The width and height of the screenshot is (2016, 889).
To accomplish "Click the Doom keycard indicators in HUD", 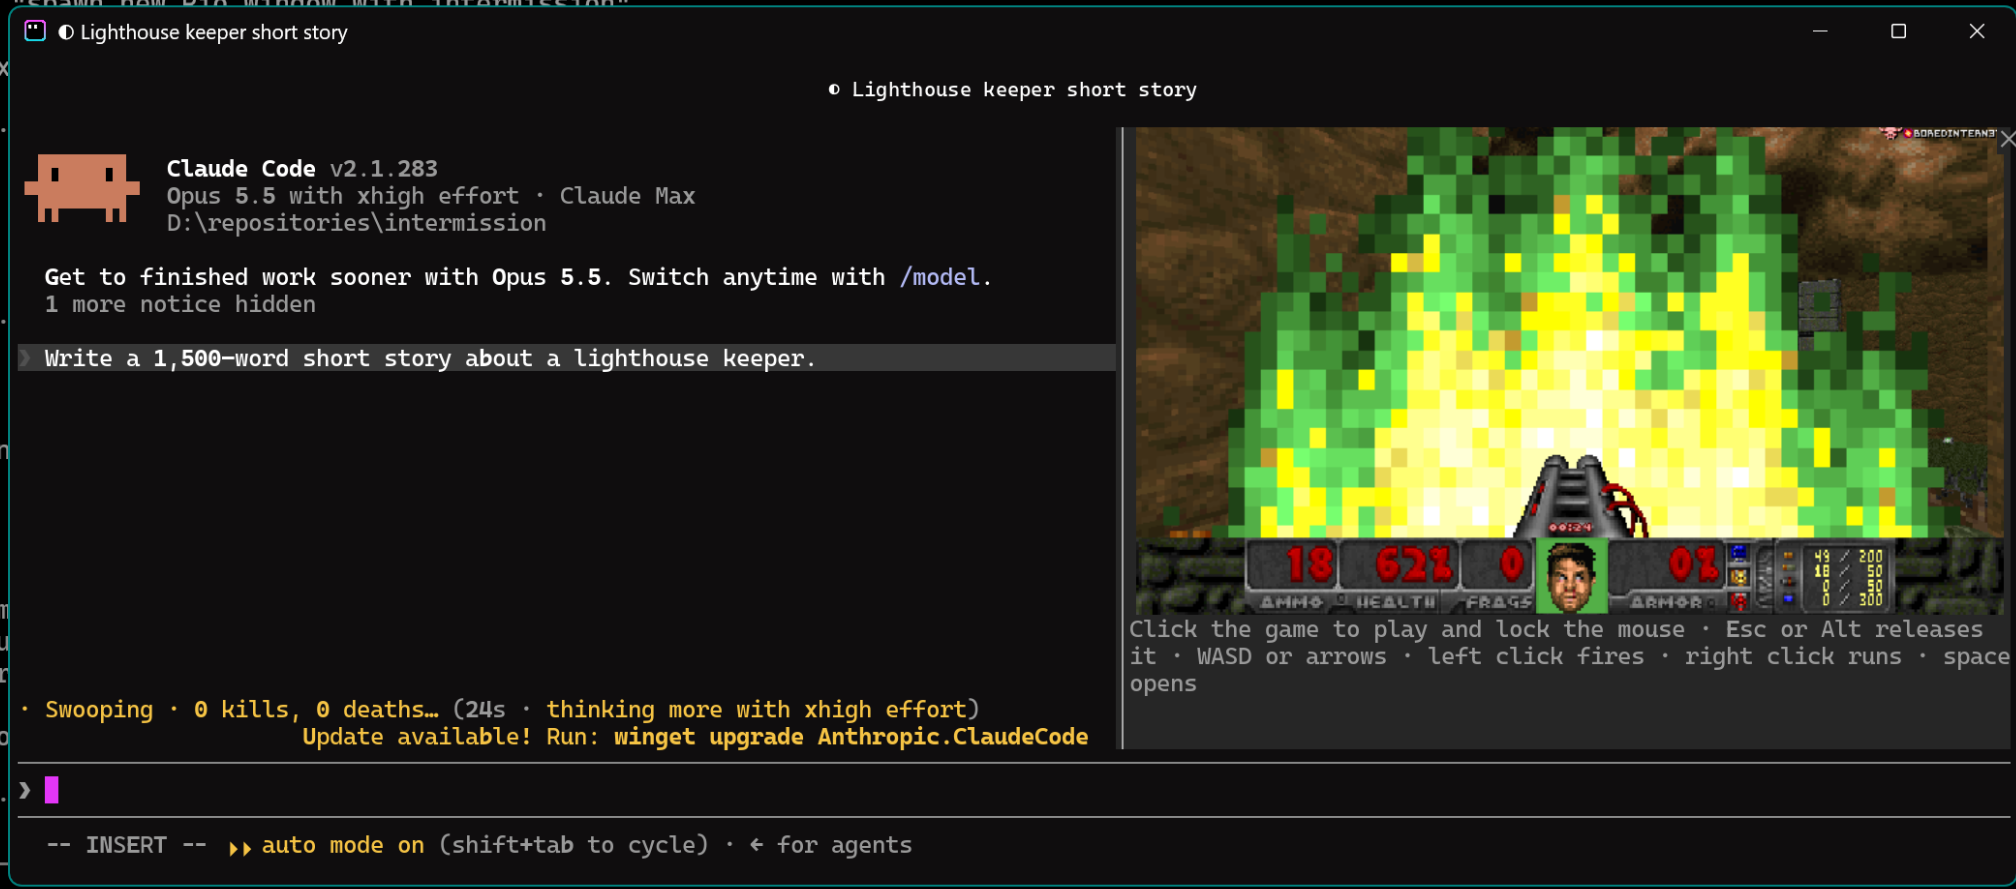I will pyautogui.click(x=1739, y=577).
